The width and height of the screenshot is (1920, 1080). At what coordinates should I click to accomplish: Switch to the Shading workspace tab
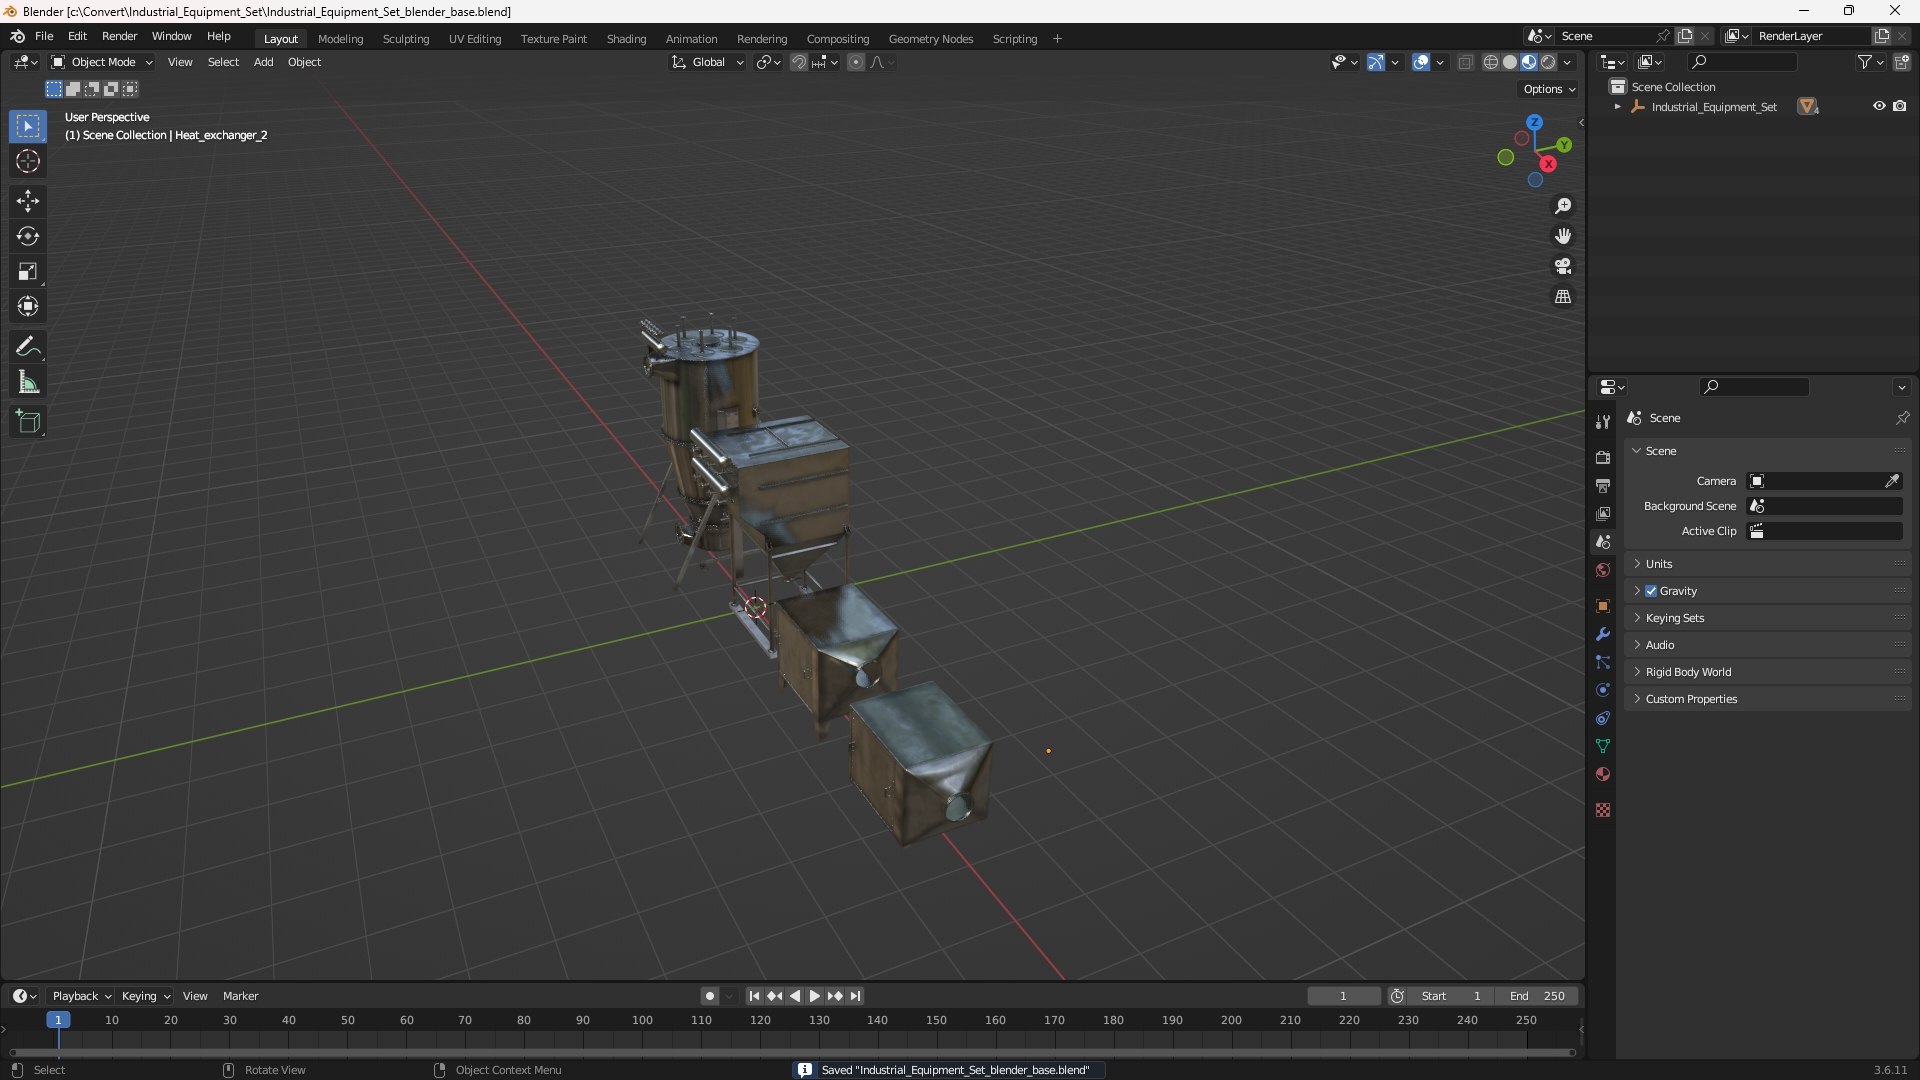point(626,39)
